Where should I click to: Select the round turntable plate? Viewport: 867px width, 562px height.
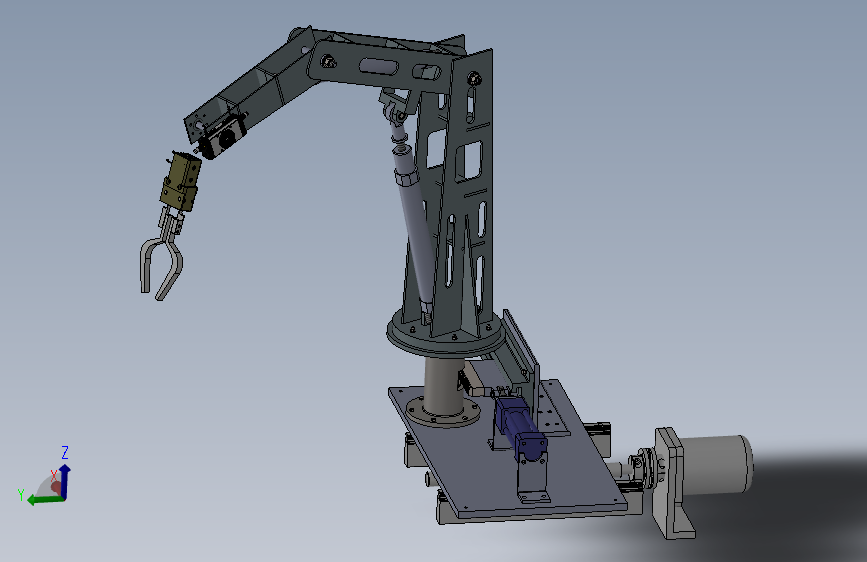(446, 335)
